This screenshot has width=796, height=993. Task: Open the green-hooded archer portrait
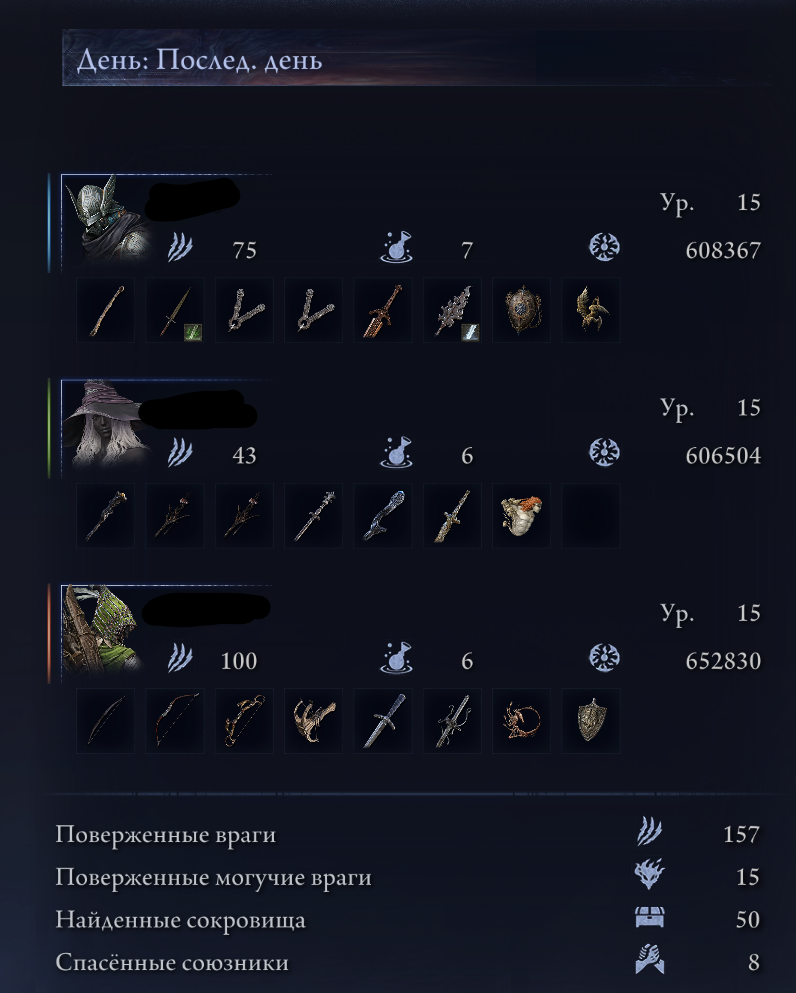[x=103, y=629]
